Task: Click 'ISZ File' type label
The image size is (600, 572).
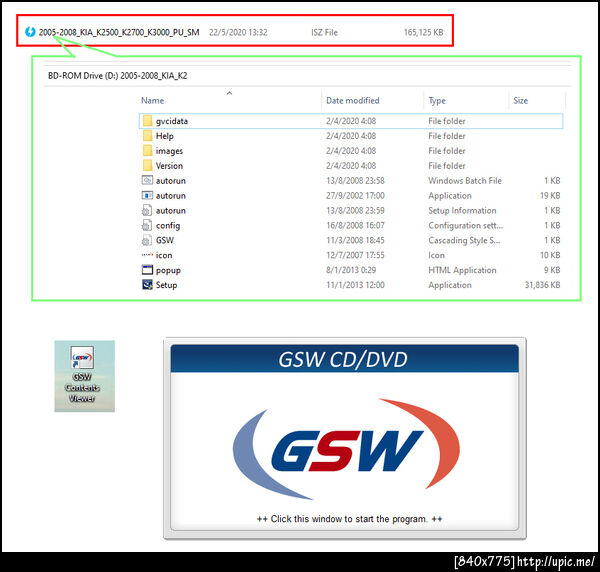Action: pyautogui.click(x=324, y=32)
